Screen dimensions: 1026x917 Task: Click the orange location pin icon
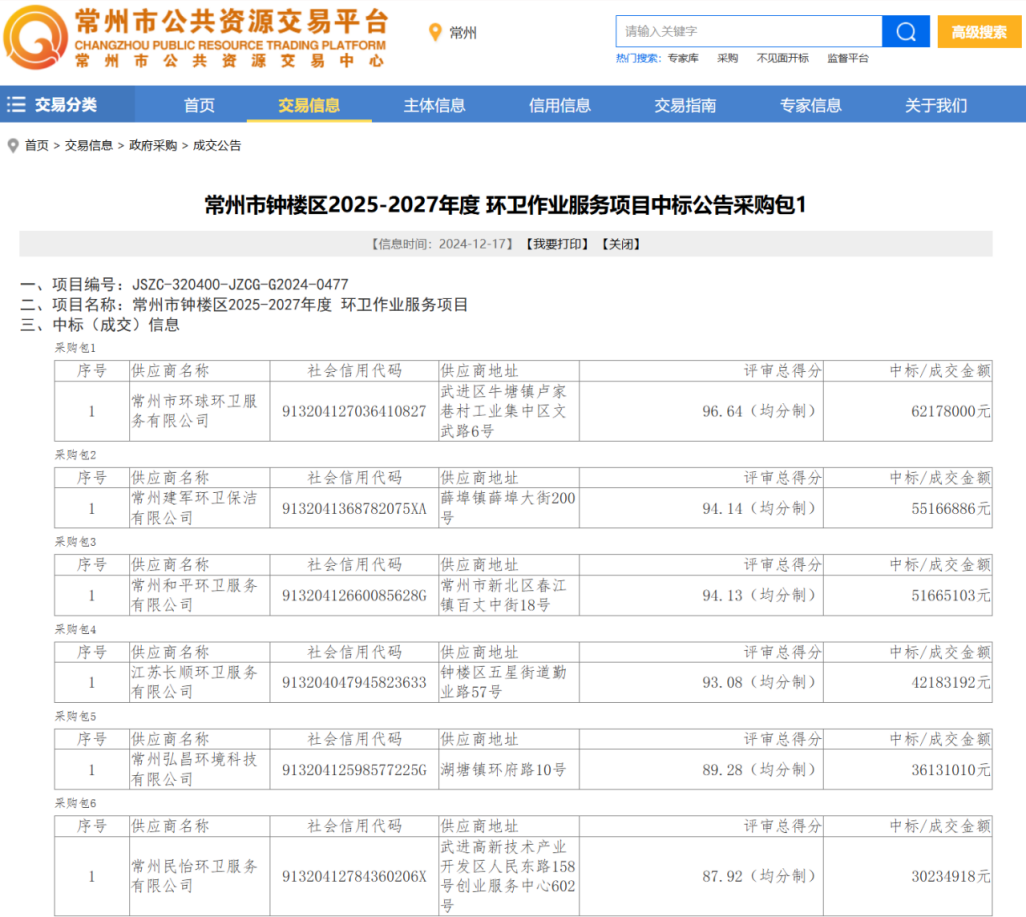tap(435, 32)
